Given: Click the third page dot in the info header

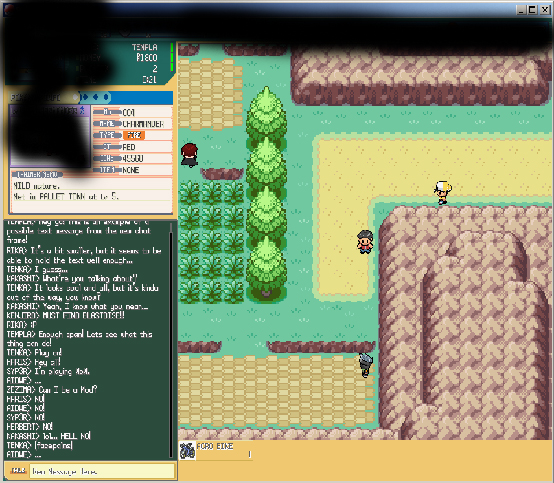Looking at the screenshot, I should click(x=106, y=97).
